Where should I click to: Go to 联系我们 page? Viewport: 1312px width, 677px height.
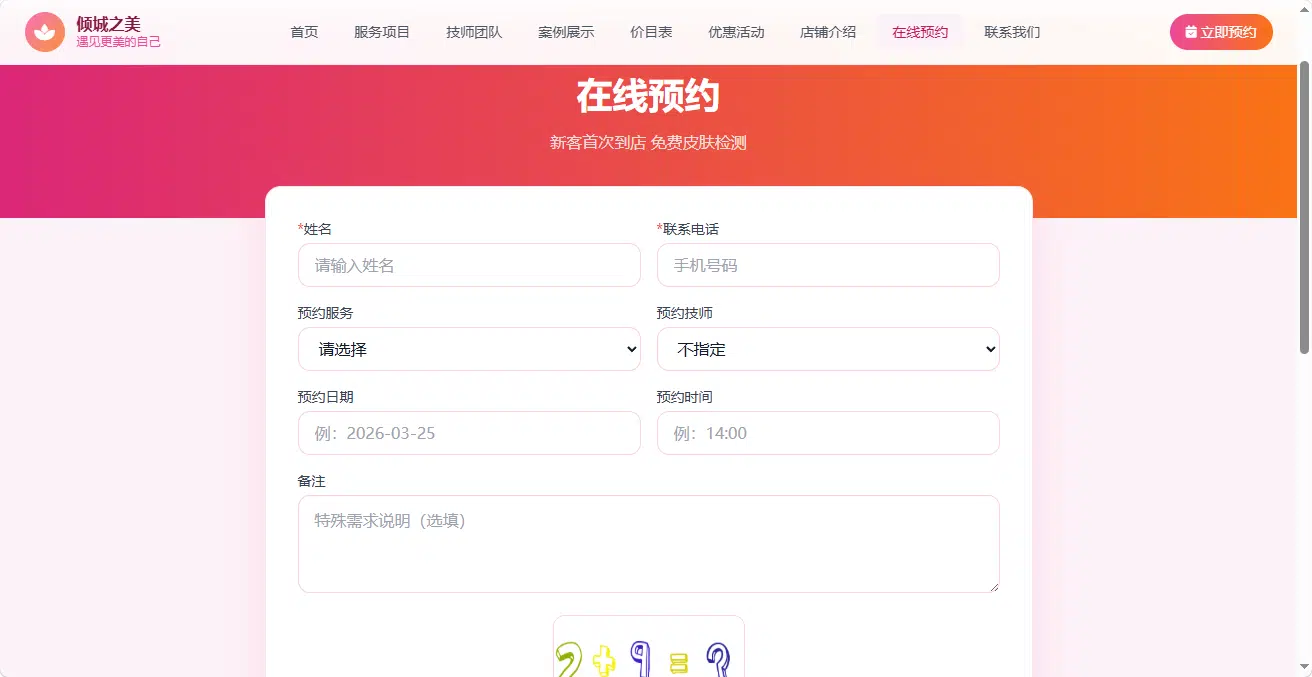[x=1012, y=32]
